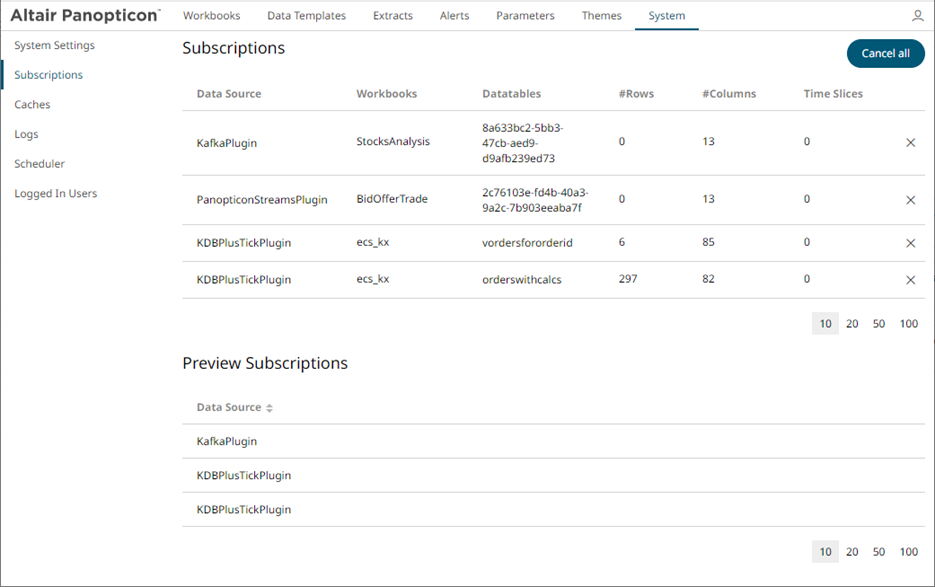The image size is (935, 587).
Task: Remove the orderswithcalcs subscription
Action: [x=910, y=280]
